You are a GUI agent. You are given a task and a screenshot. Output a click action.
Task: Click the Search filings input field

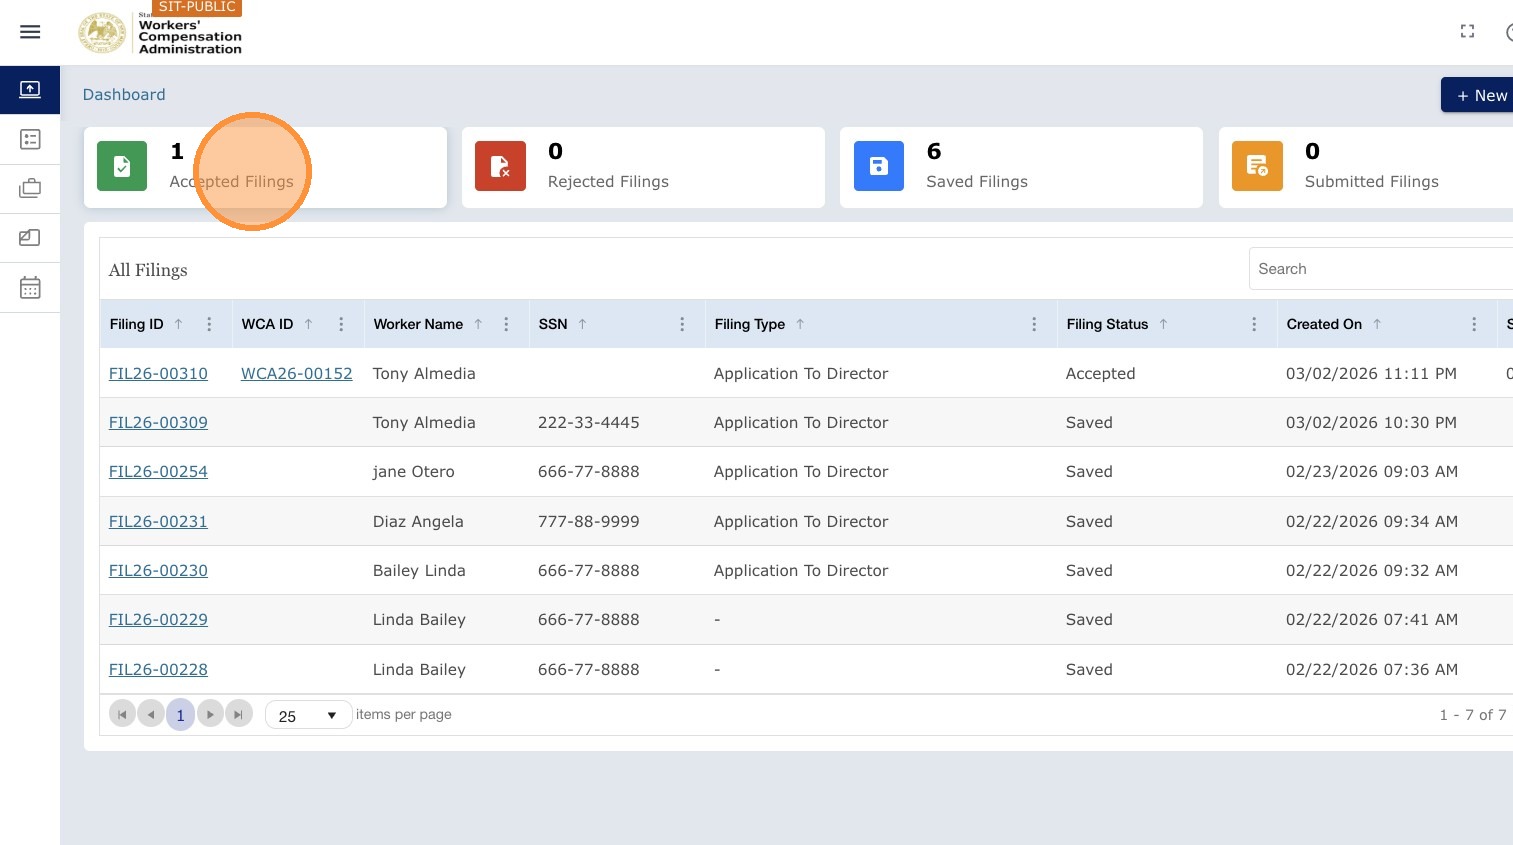1380,269
